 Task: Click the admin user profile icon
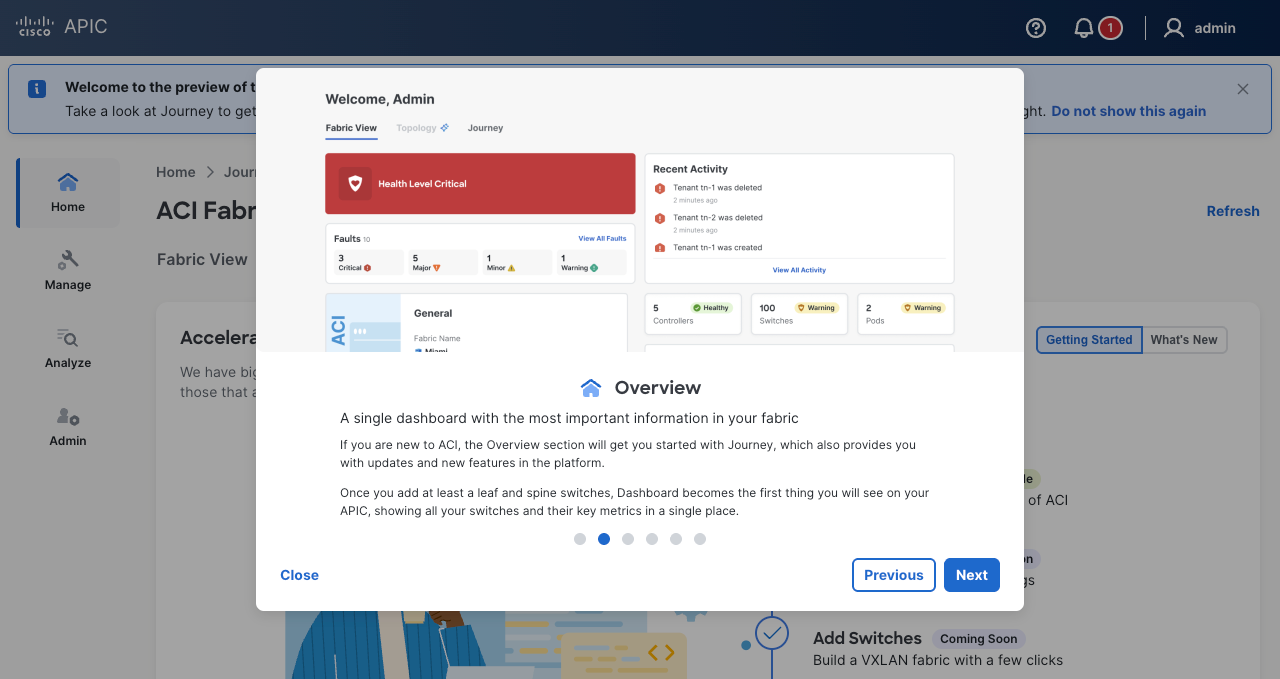[x=1174, y=28]
